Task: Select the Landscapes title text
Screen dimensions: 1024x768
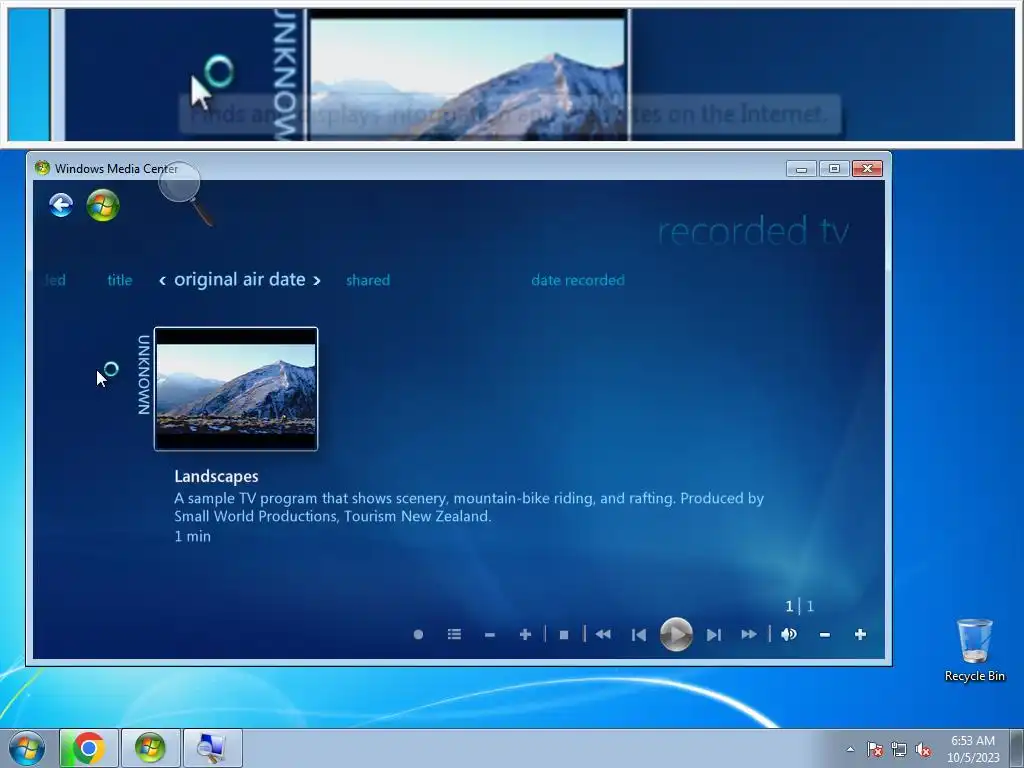Action: [x=216, y=476]
